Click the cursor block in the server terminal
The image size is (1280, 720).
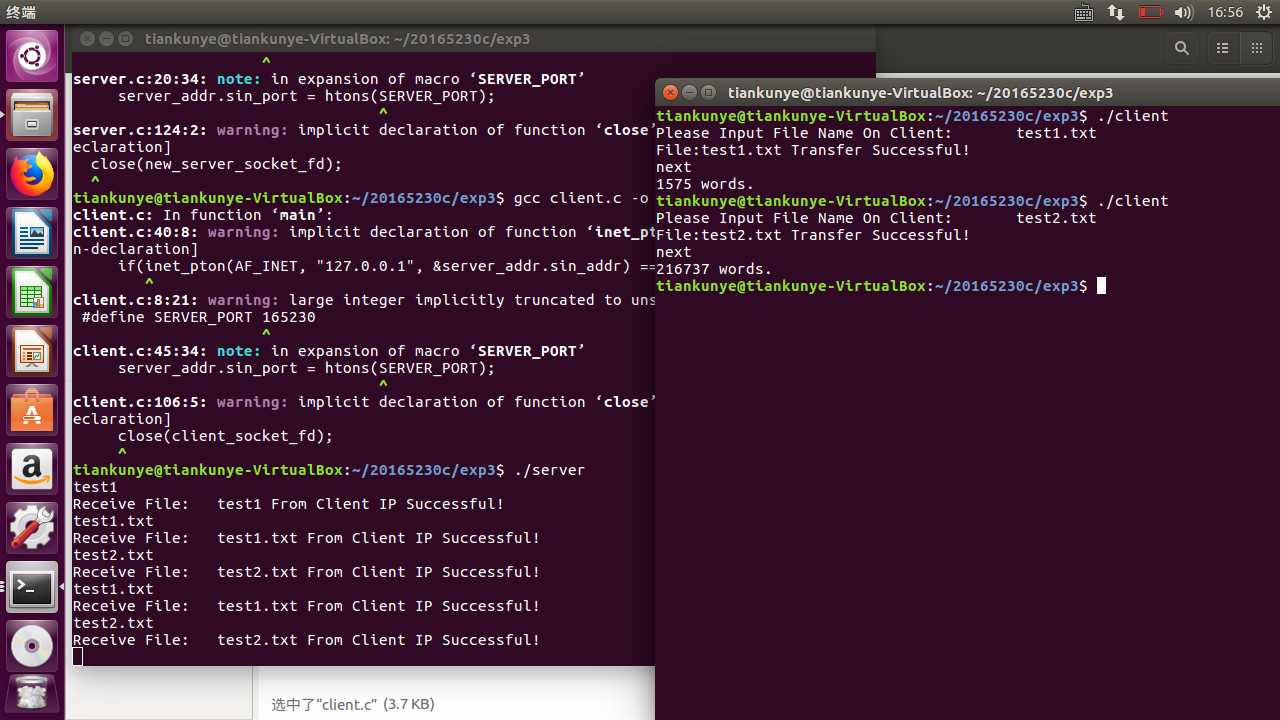pos(78,657)
